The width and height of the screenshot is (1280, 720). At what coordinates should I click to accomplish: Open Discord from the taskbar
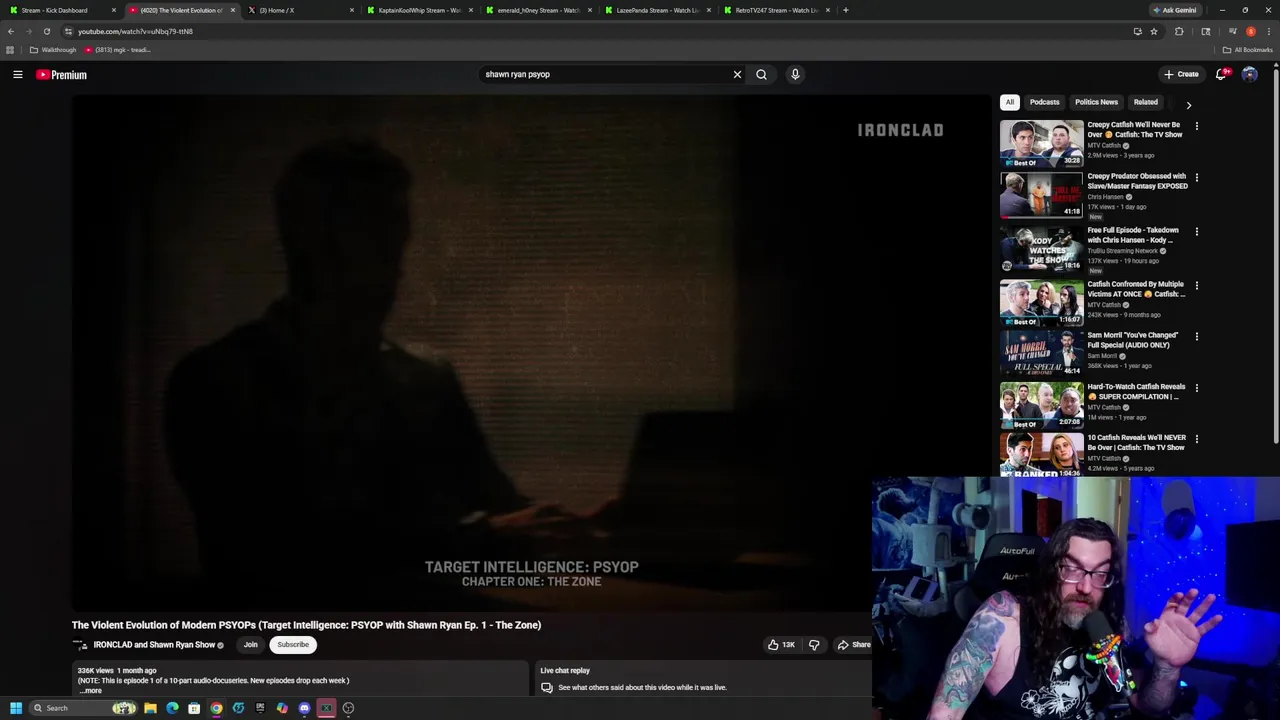pyautogui.click(x=304, y=708)
